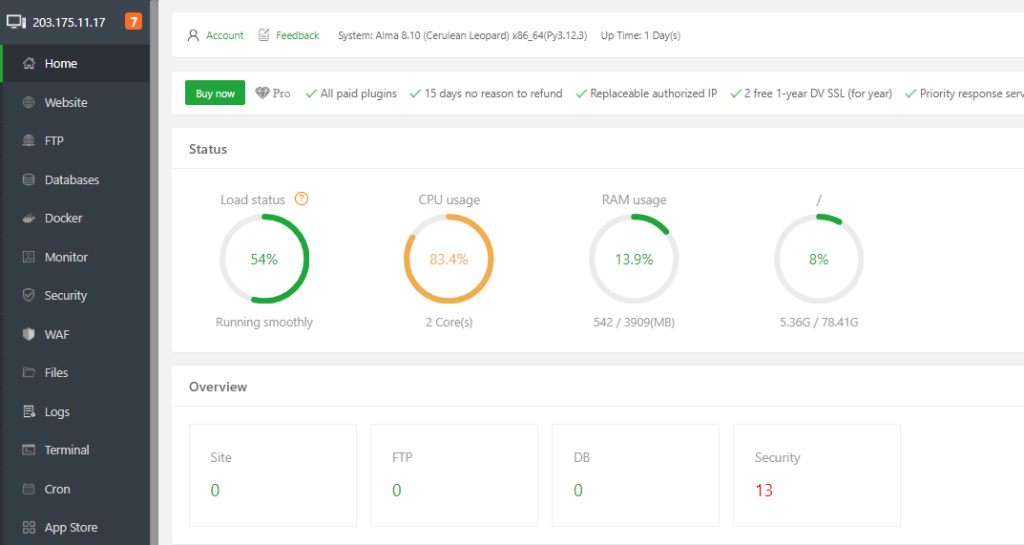Screen dimensions: 1024x545
Task: Open the Security menu label in sidebar
Action: tap(65, 296)
